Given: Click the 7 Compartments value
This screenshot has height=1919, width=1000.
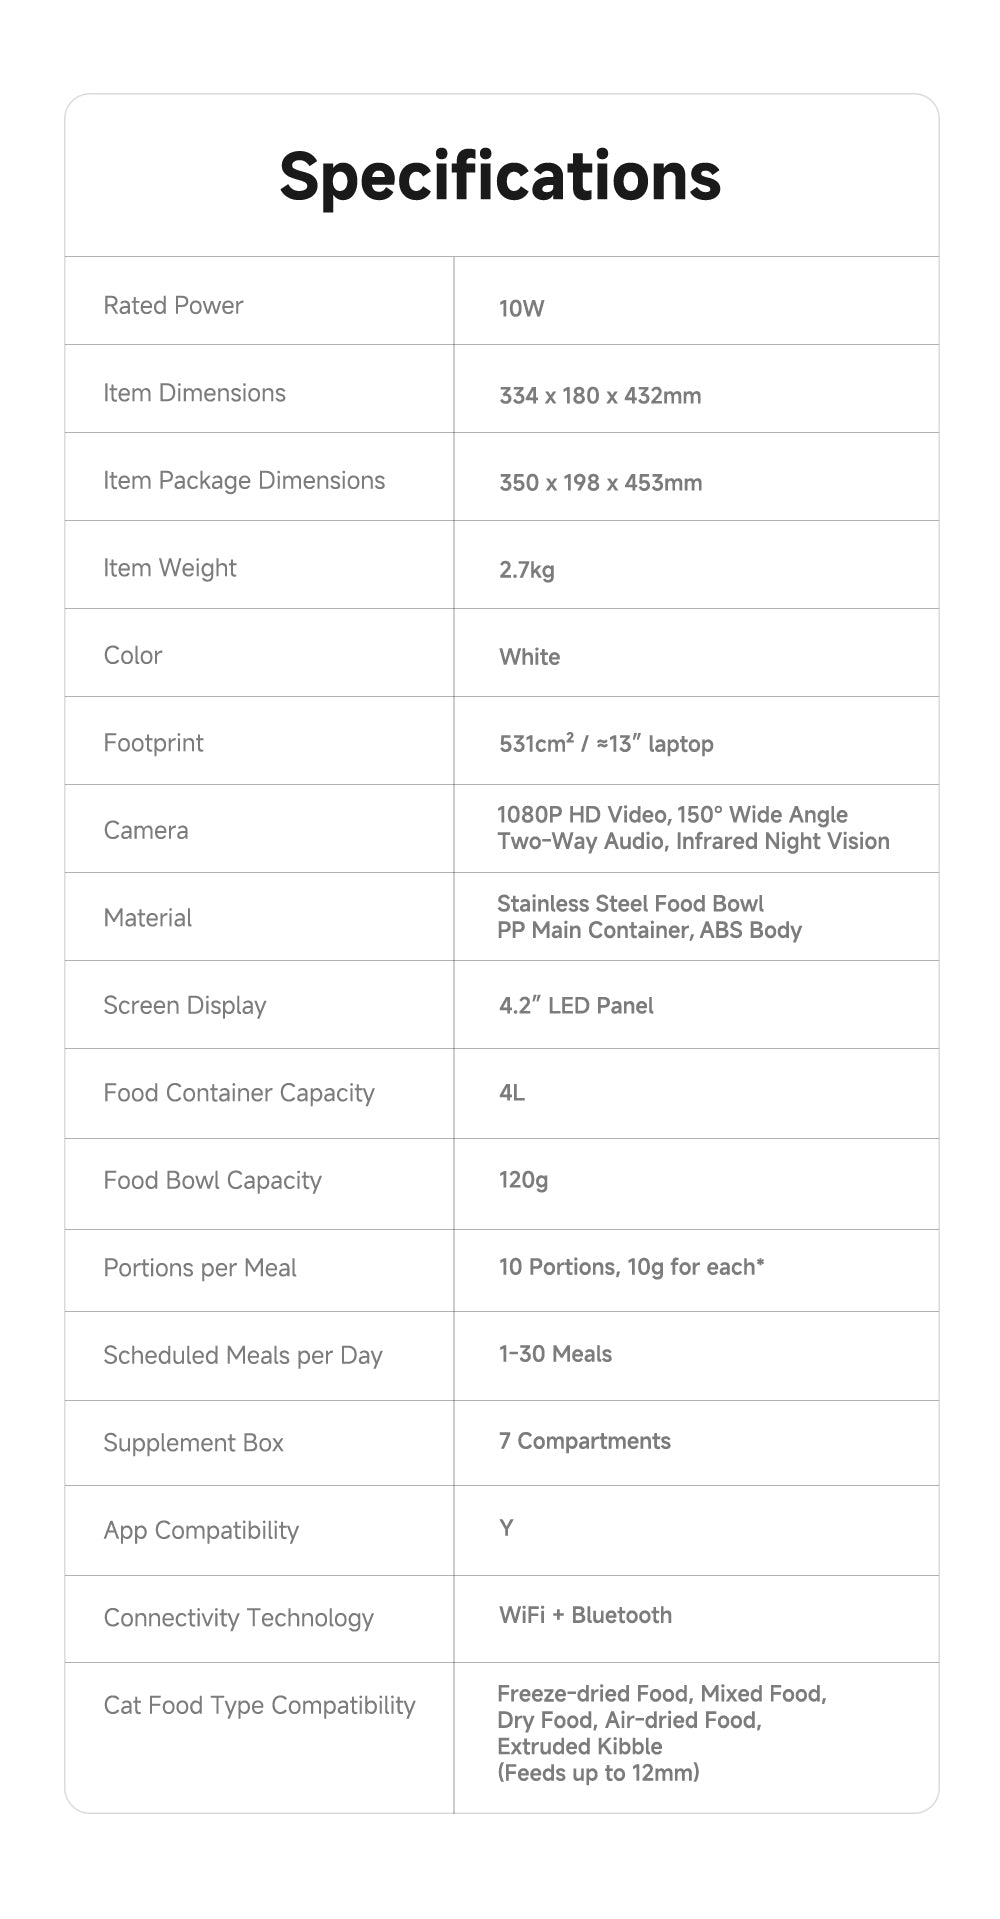Looking at the screenshot, I should [x=584, y=1441].
